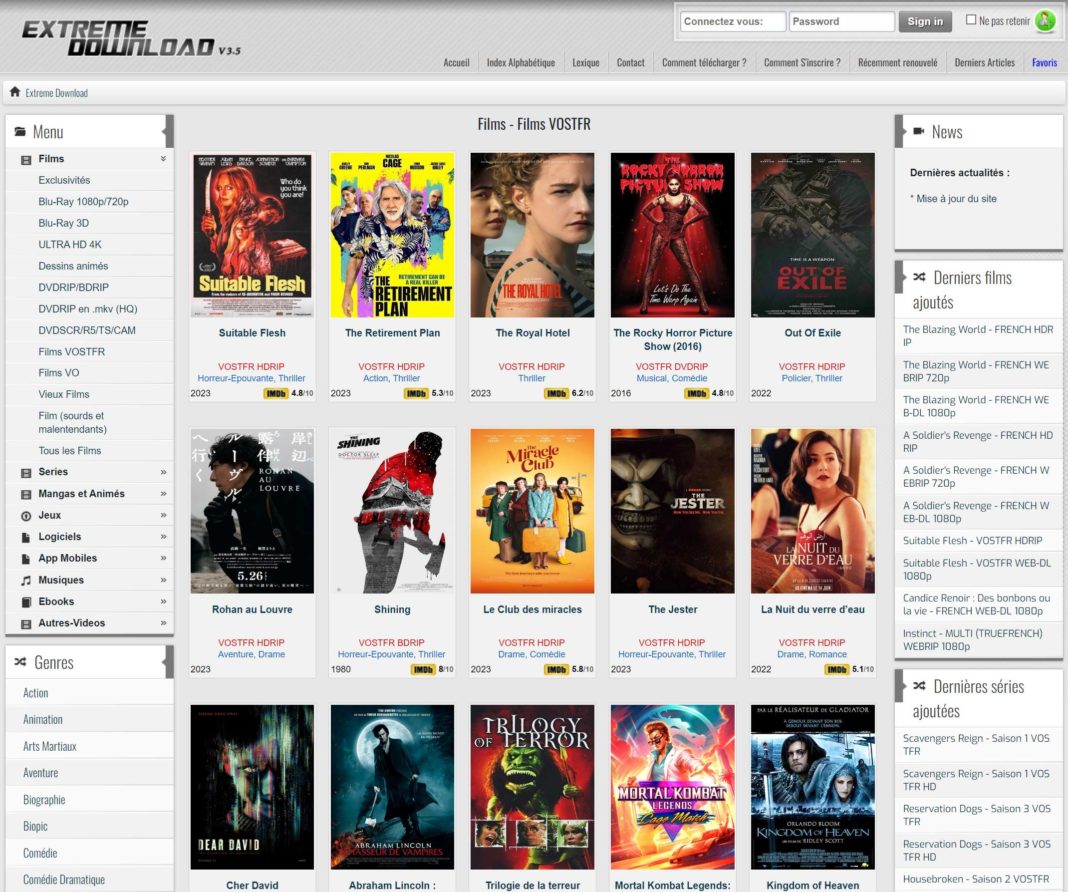Click IMDb badge under Shining
1068x892 pixels.
(x=423, y=669)
